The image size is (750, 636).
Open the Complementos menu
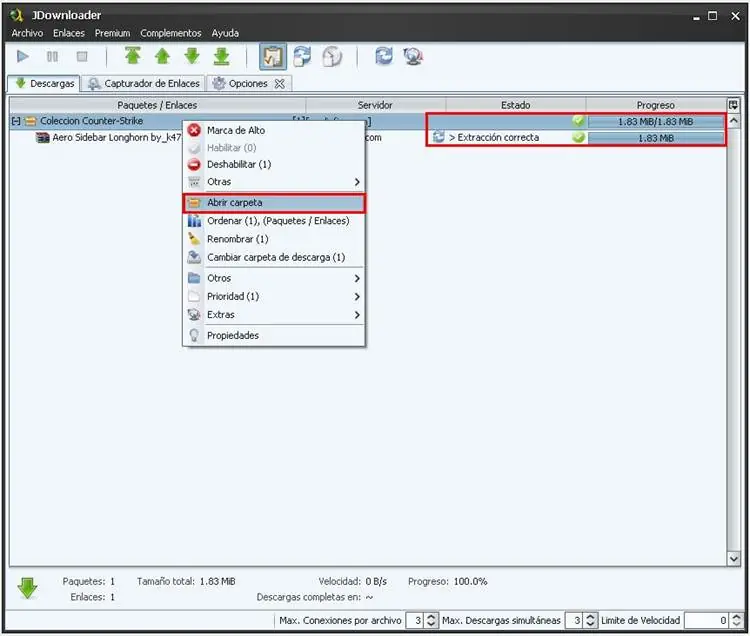[x=171, y=33]
